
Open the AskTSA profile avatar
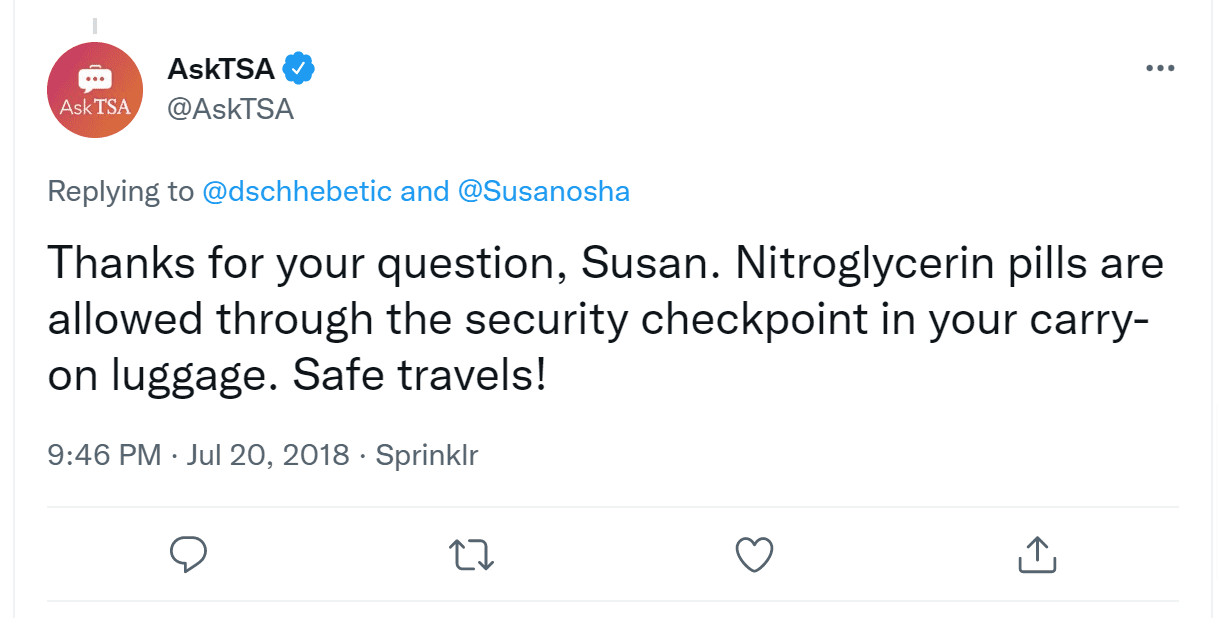click(95, 90)
